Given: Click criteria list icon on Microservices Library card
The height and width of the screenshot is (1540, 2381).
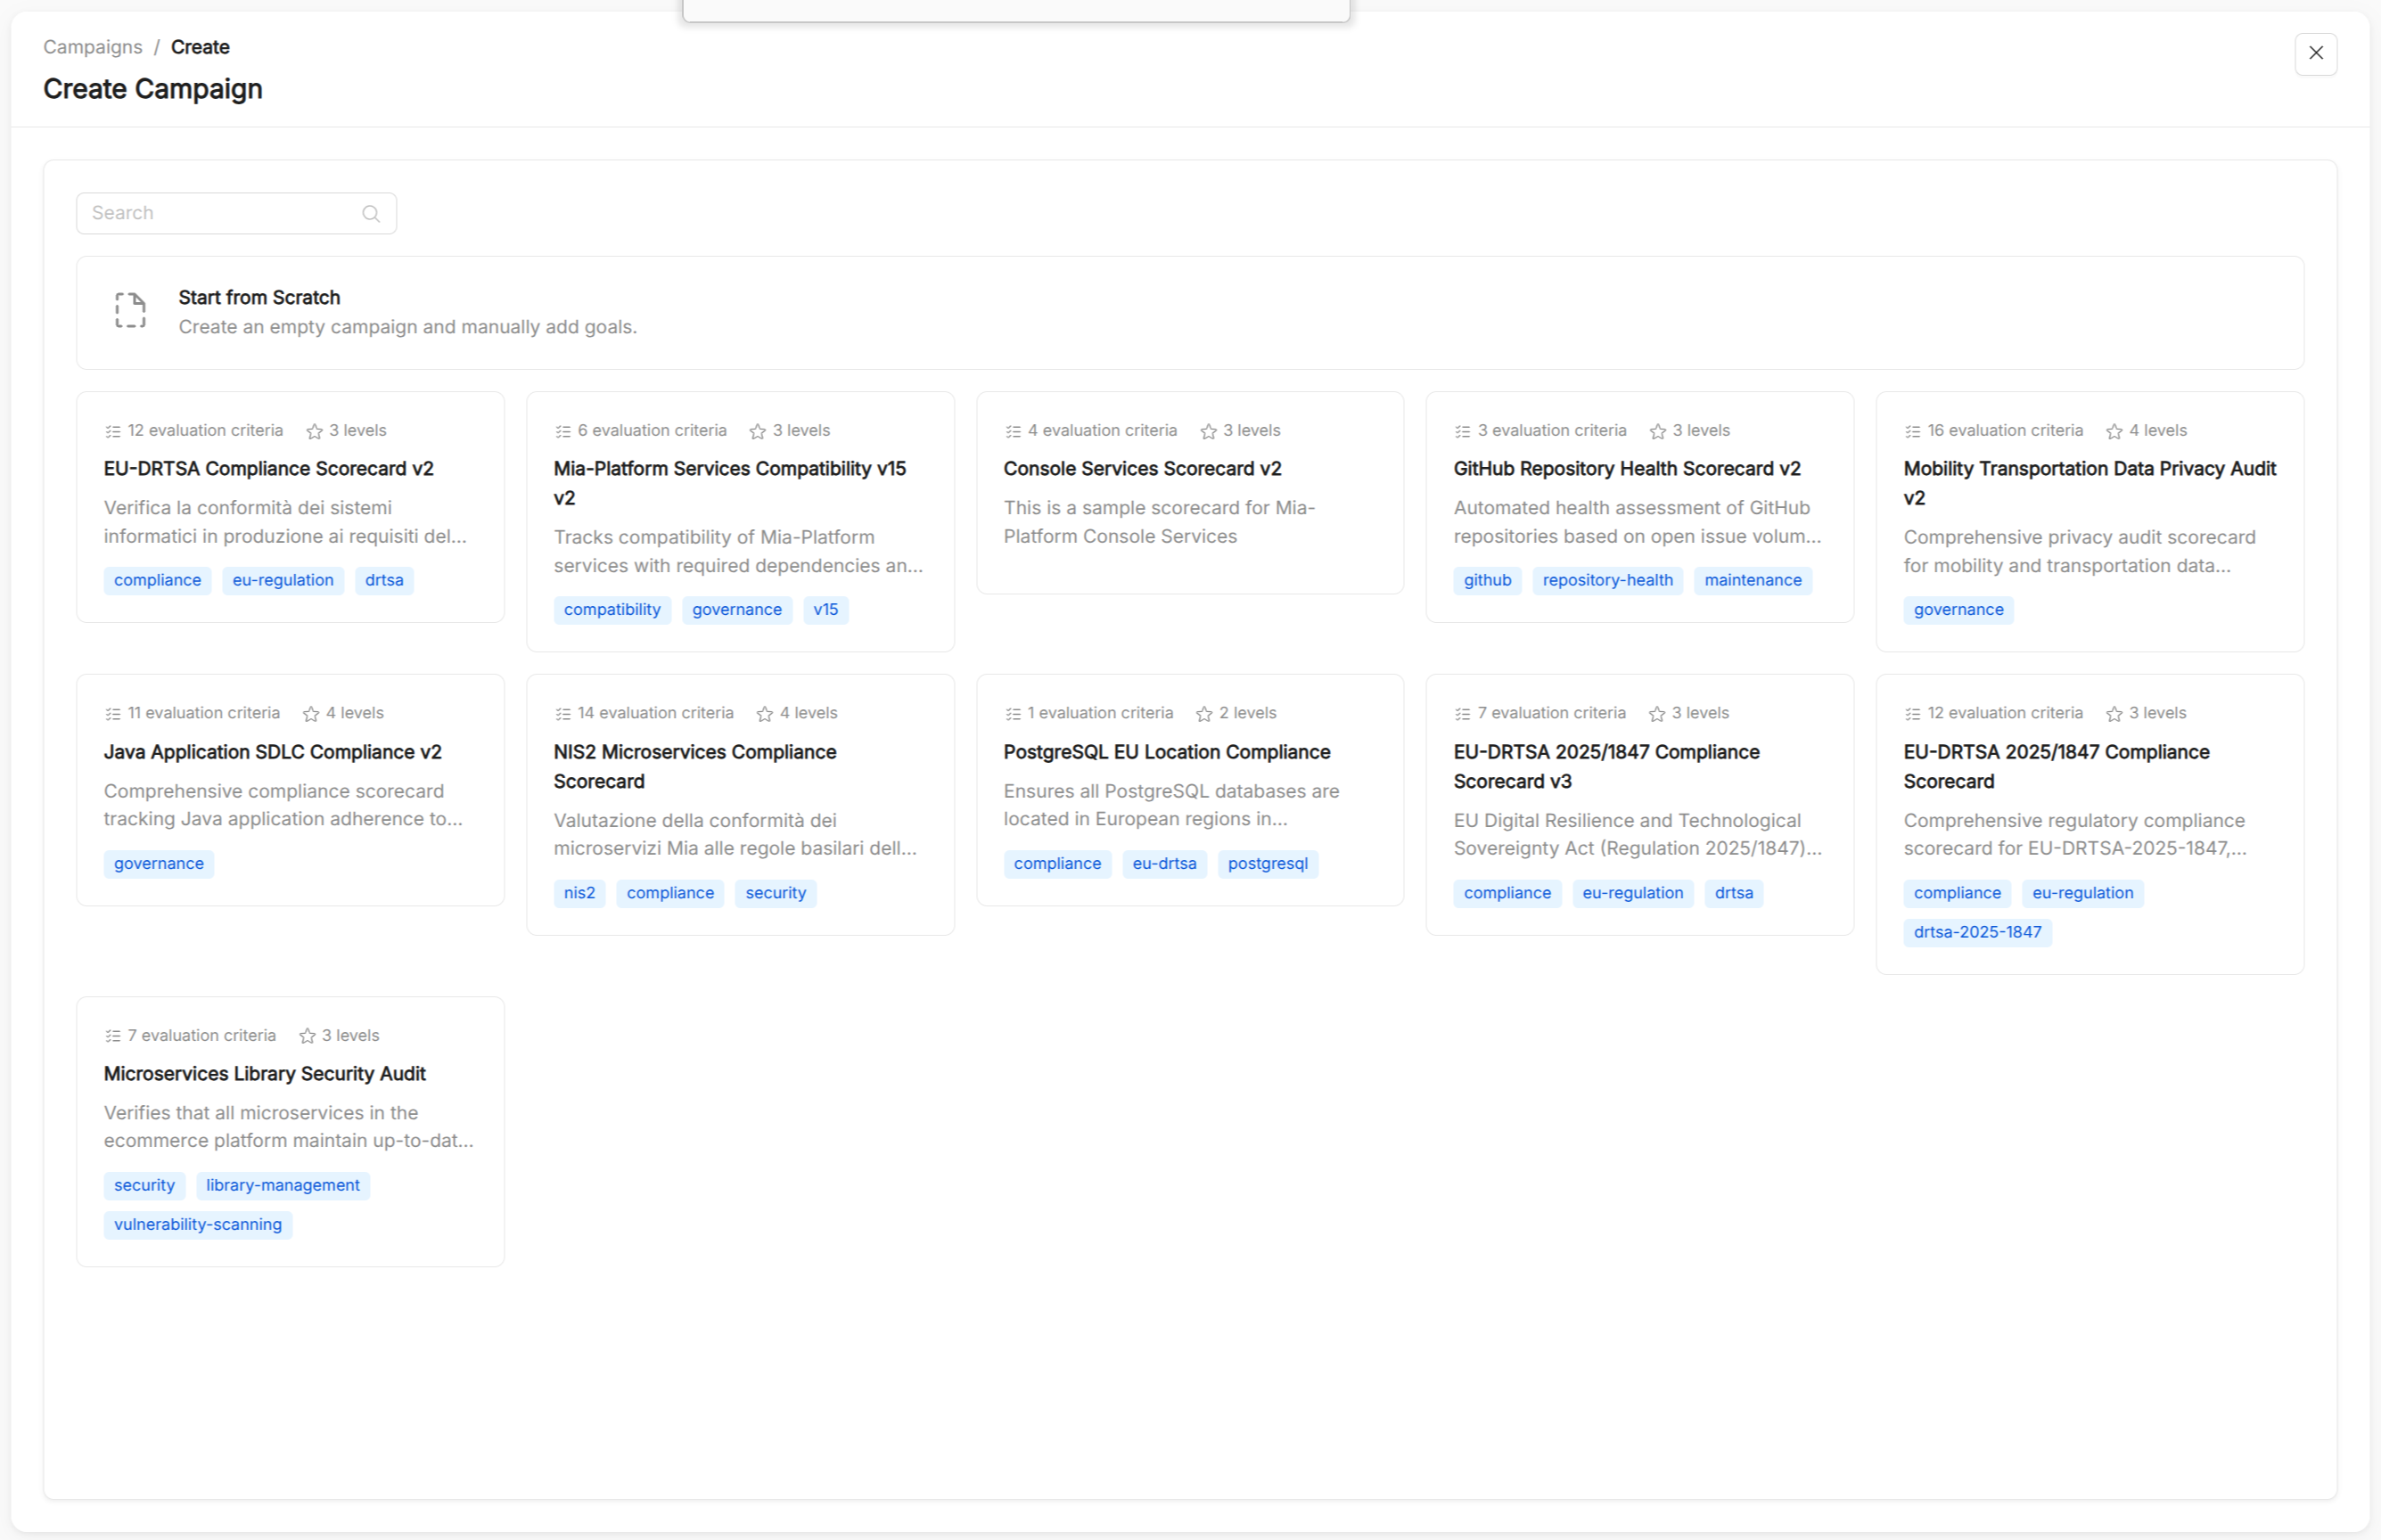Looking at the screenshot, I should (113, 1036).
